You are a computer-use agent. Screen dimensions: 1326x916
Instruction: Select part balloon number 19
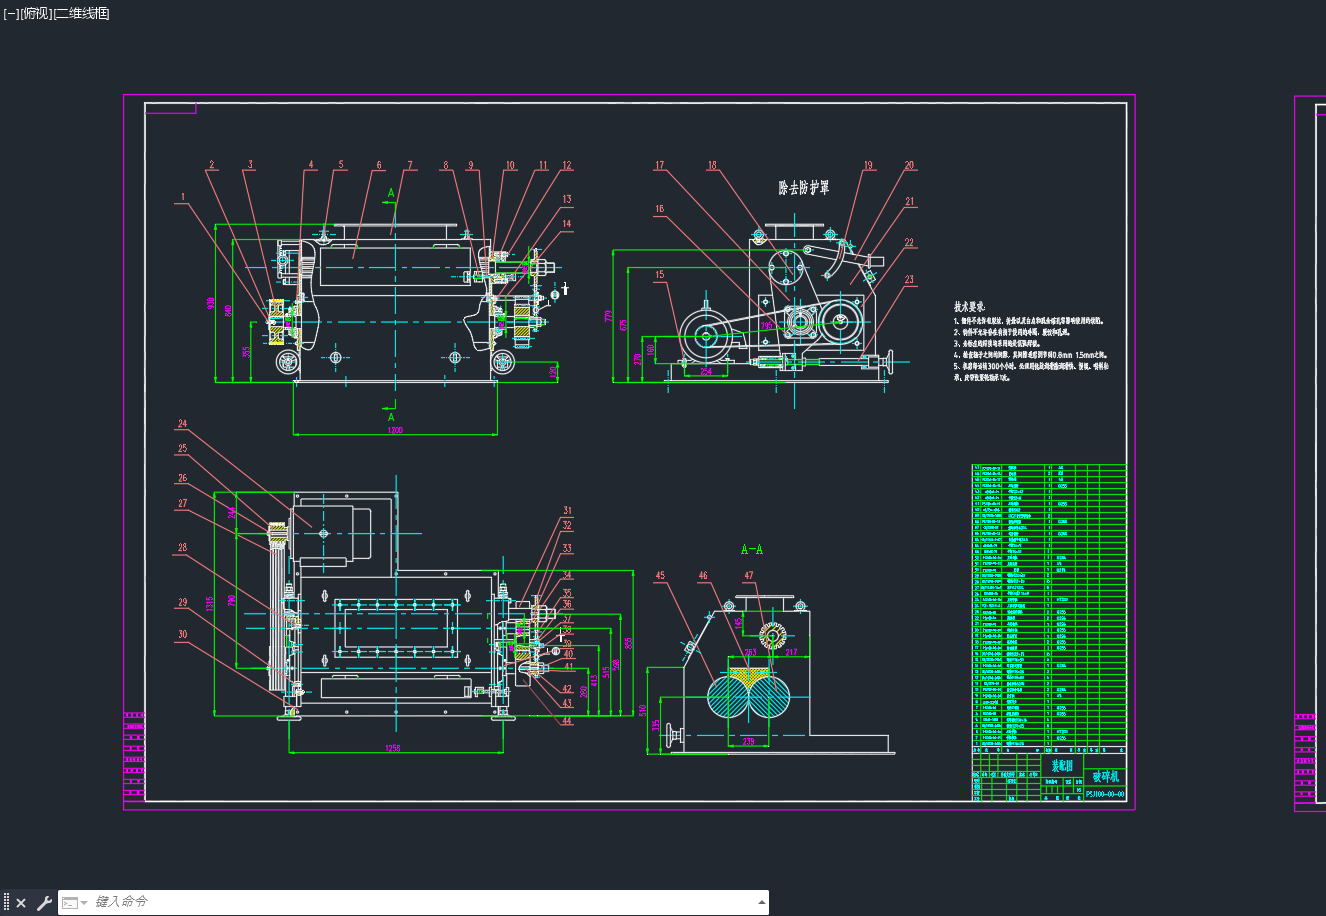868,166
